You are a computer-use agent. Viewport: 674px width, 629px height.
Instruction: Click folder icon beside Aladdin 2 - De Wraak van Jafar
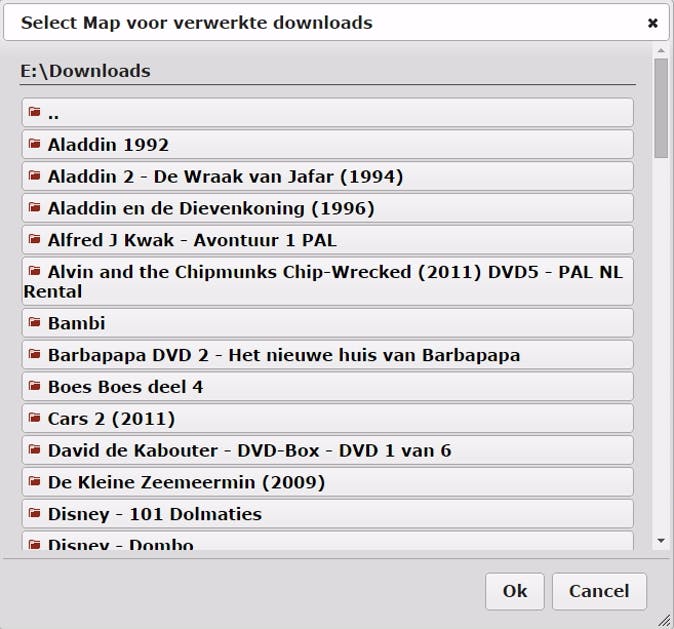point(34,175)
